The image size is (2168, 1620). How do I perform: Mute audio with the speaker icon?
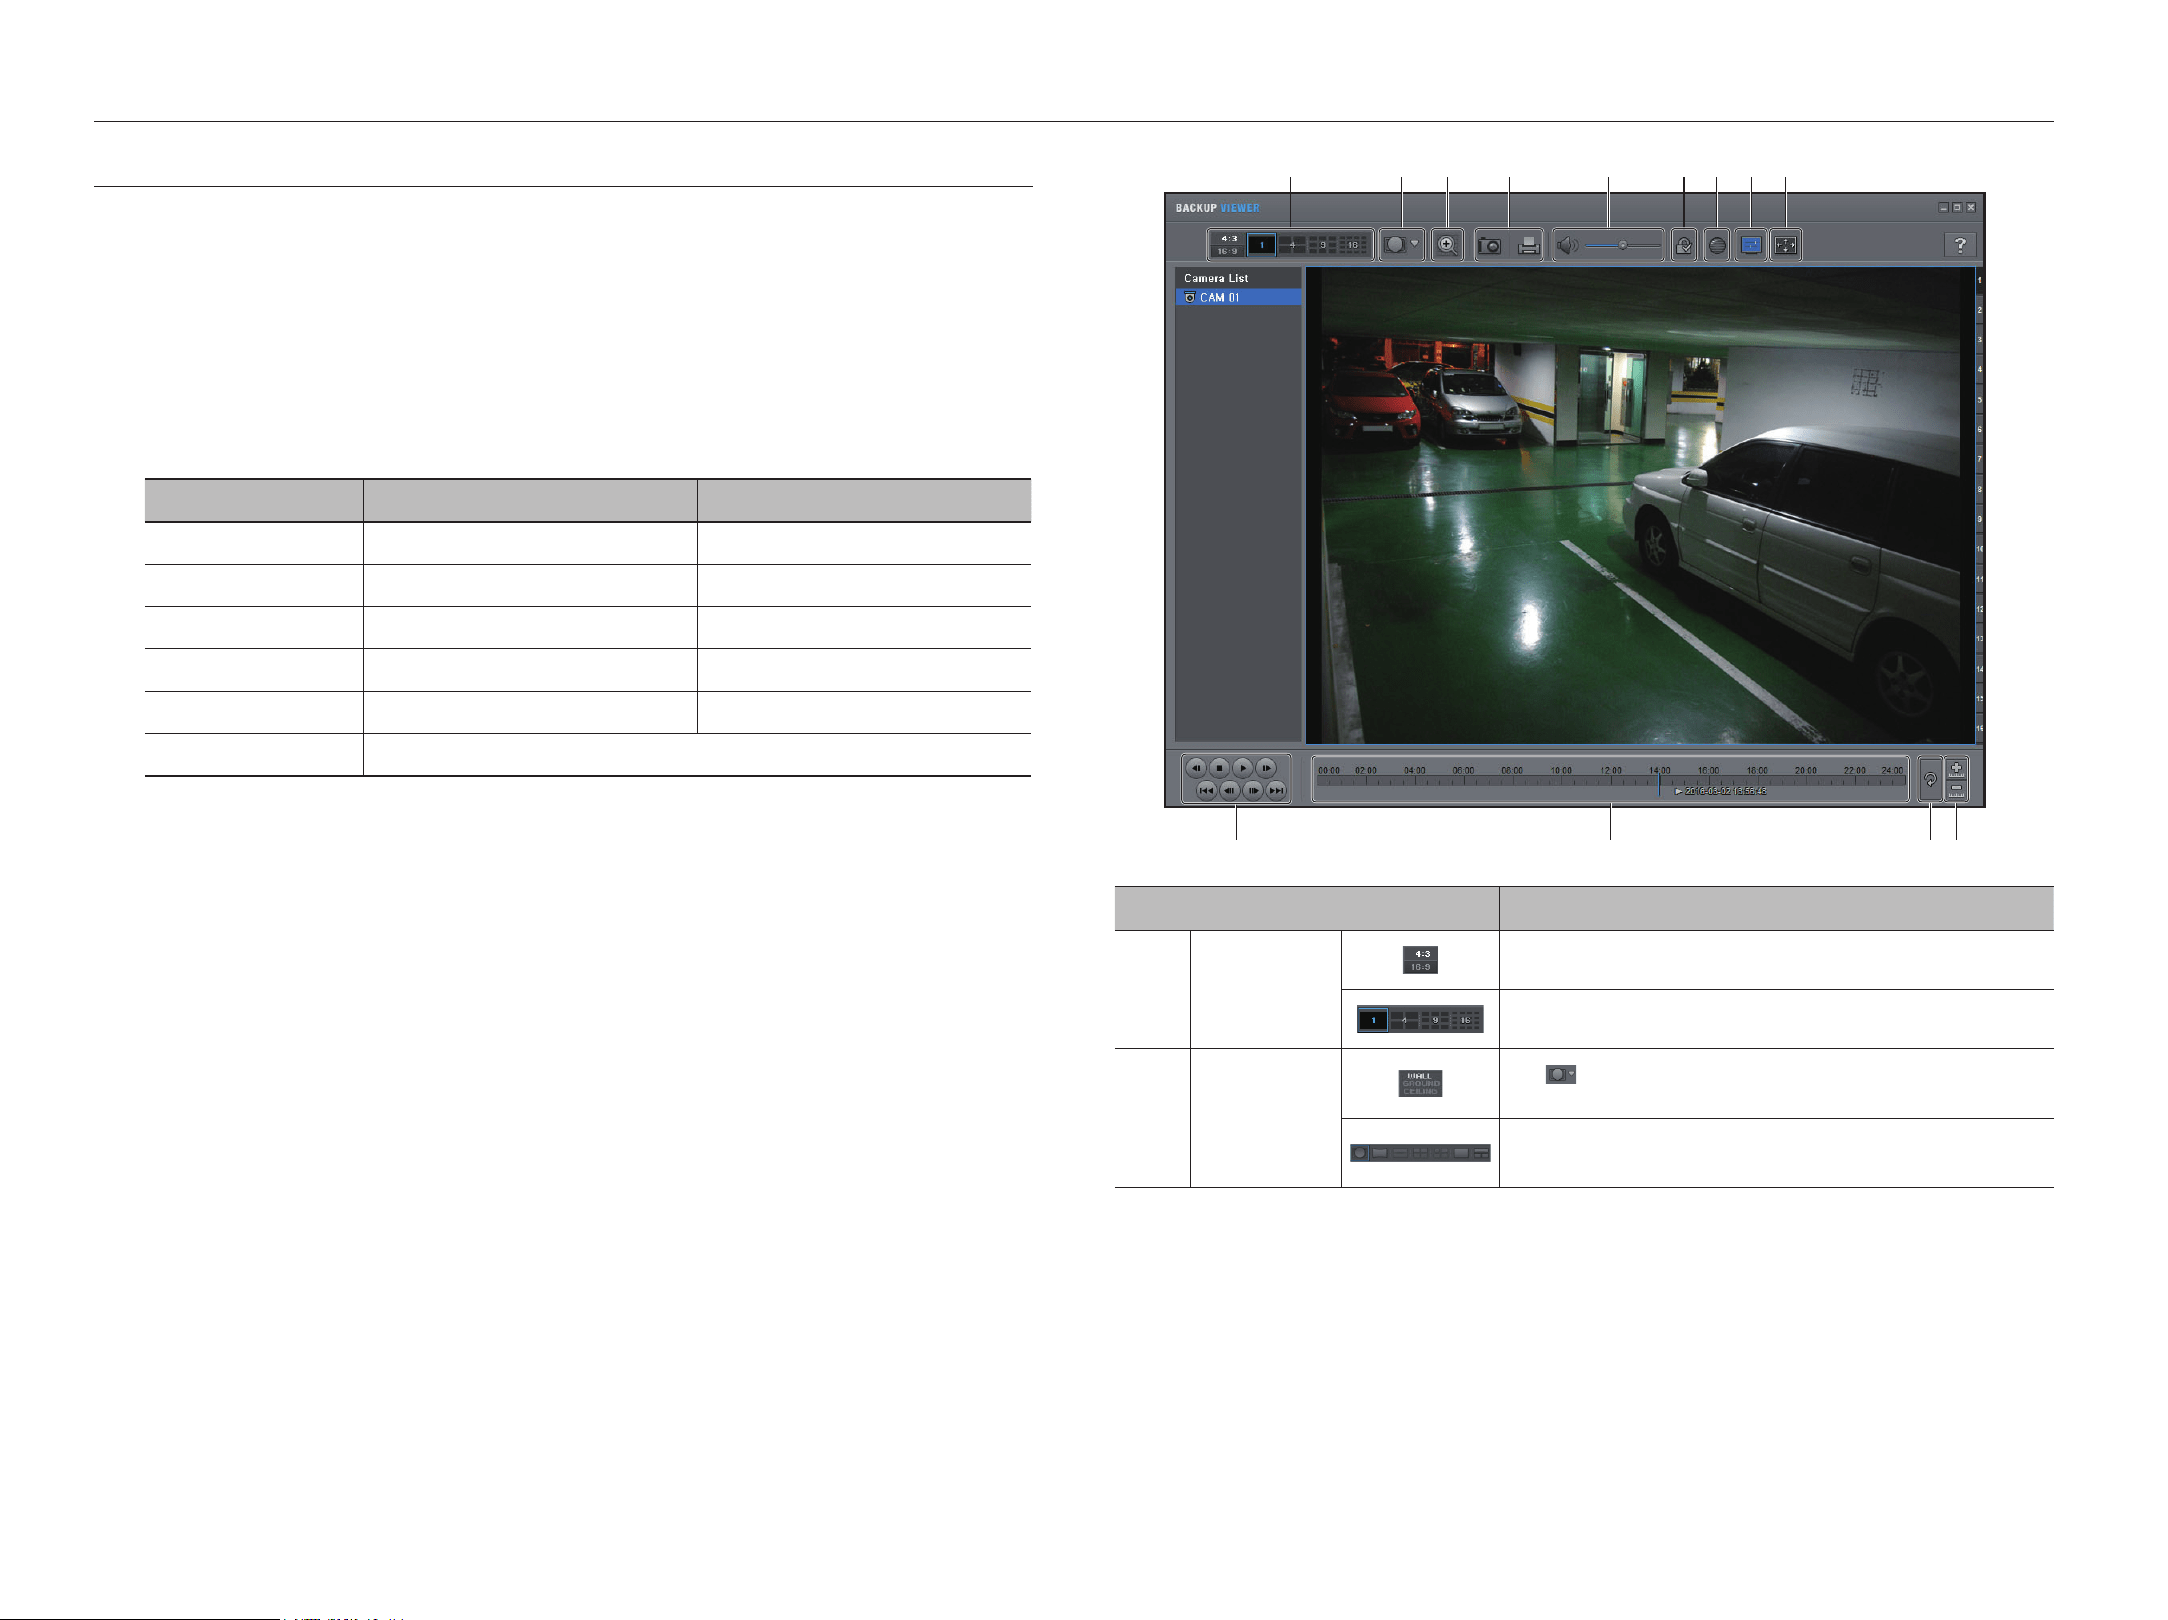1568,245
